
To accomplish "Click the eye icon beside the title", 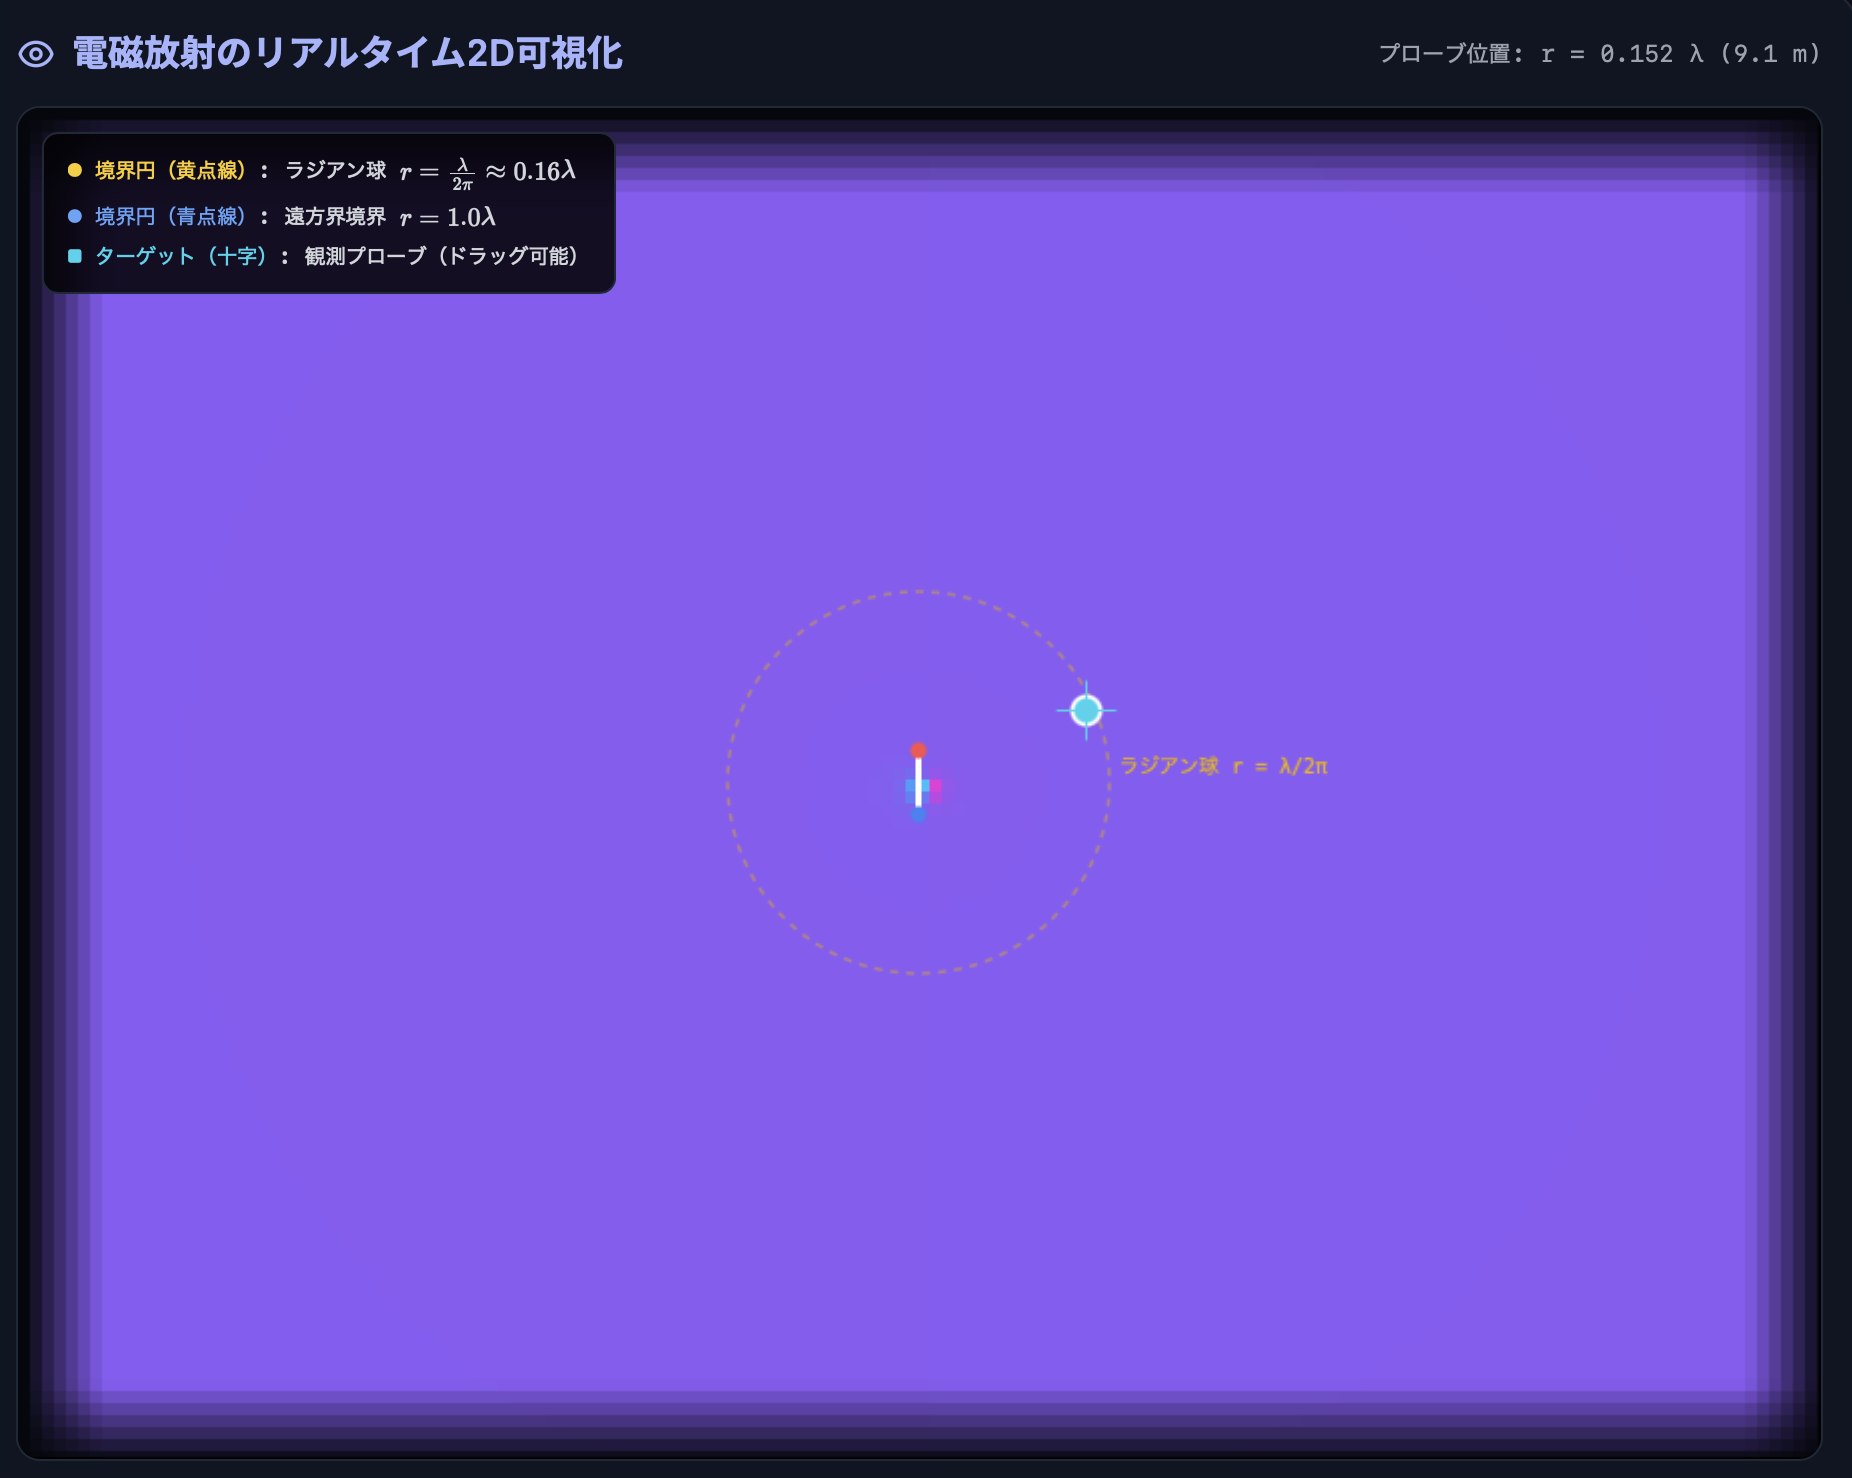I will pos(36,54).
